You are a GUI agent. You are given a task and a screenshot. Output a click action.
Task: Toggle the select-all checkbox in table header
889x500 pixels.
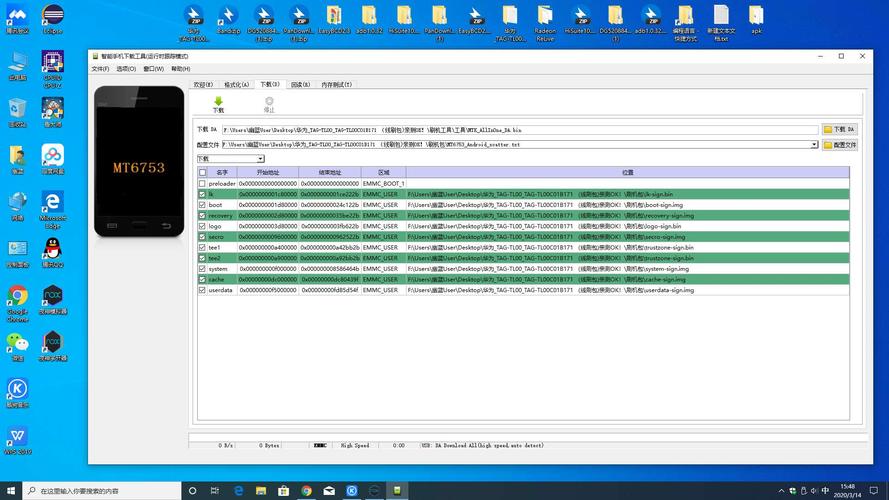click(202, 172)
